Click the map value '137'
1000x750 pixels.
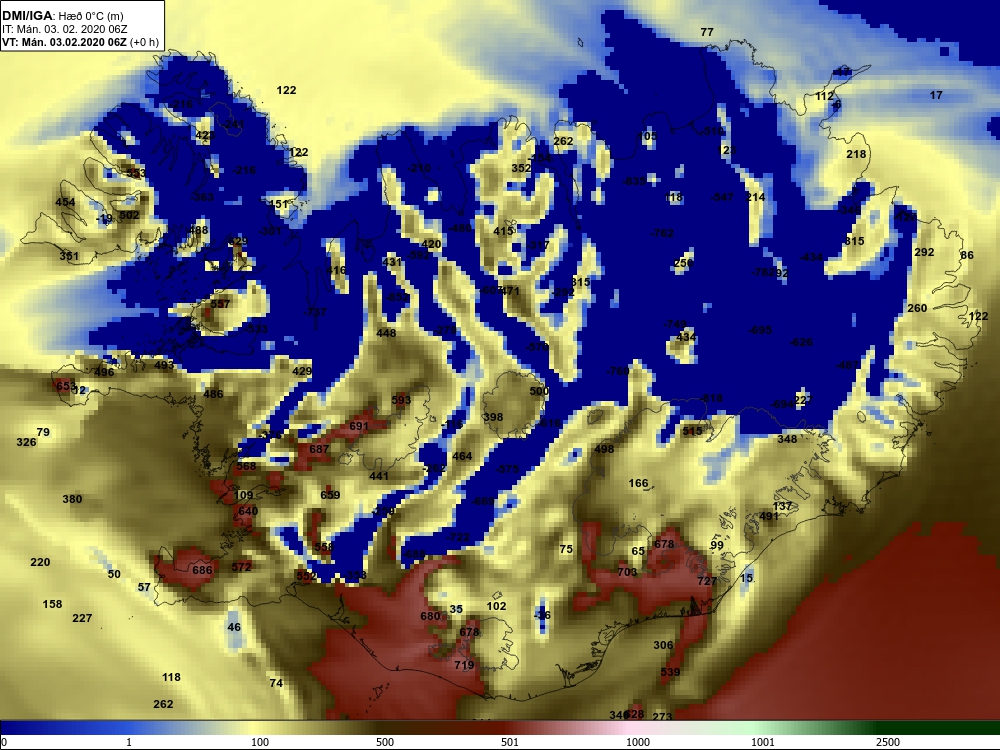coord(782,506)
